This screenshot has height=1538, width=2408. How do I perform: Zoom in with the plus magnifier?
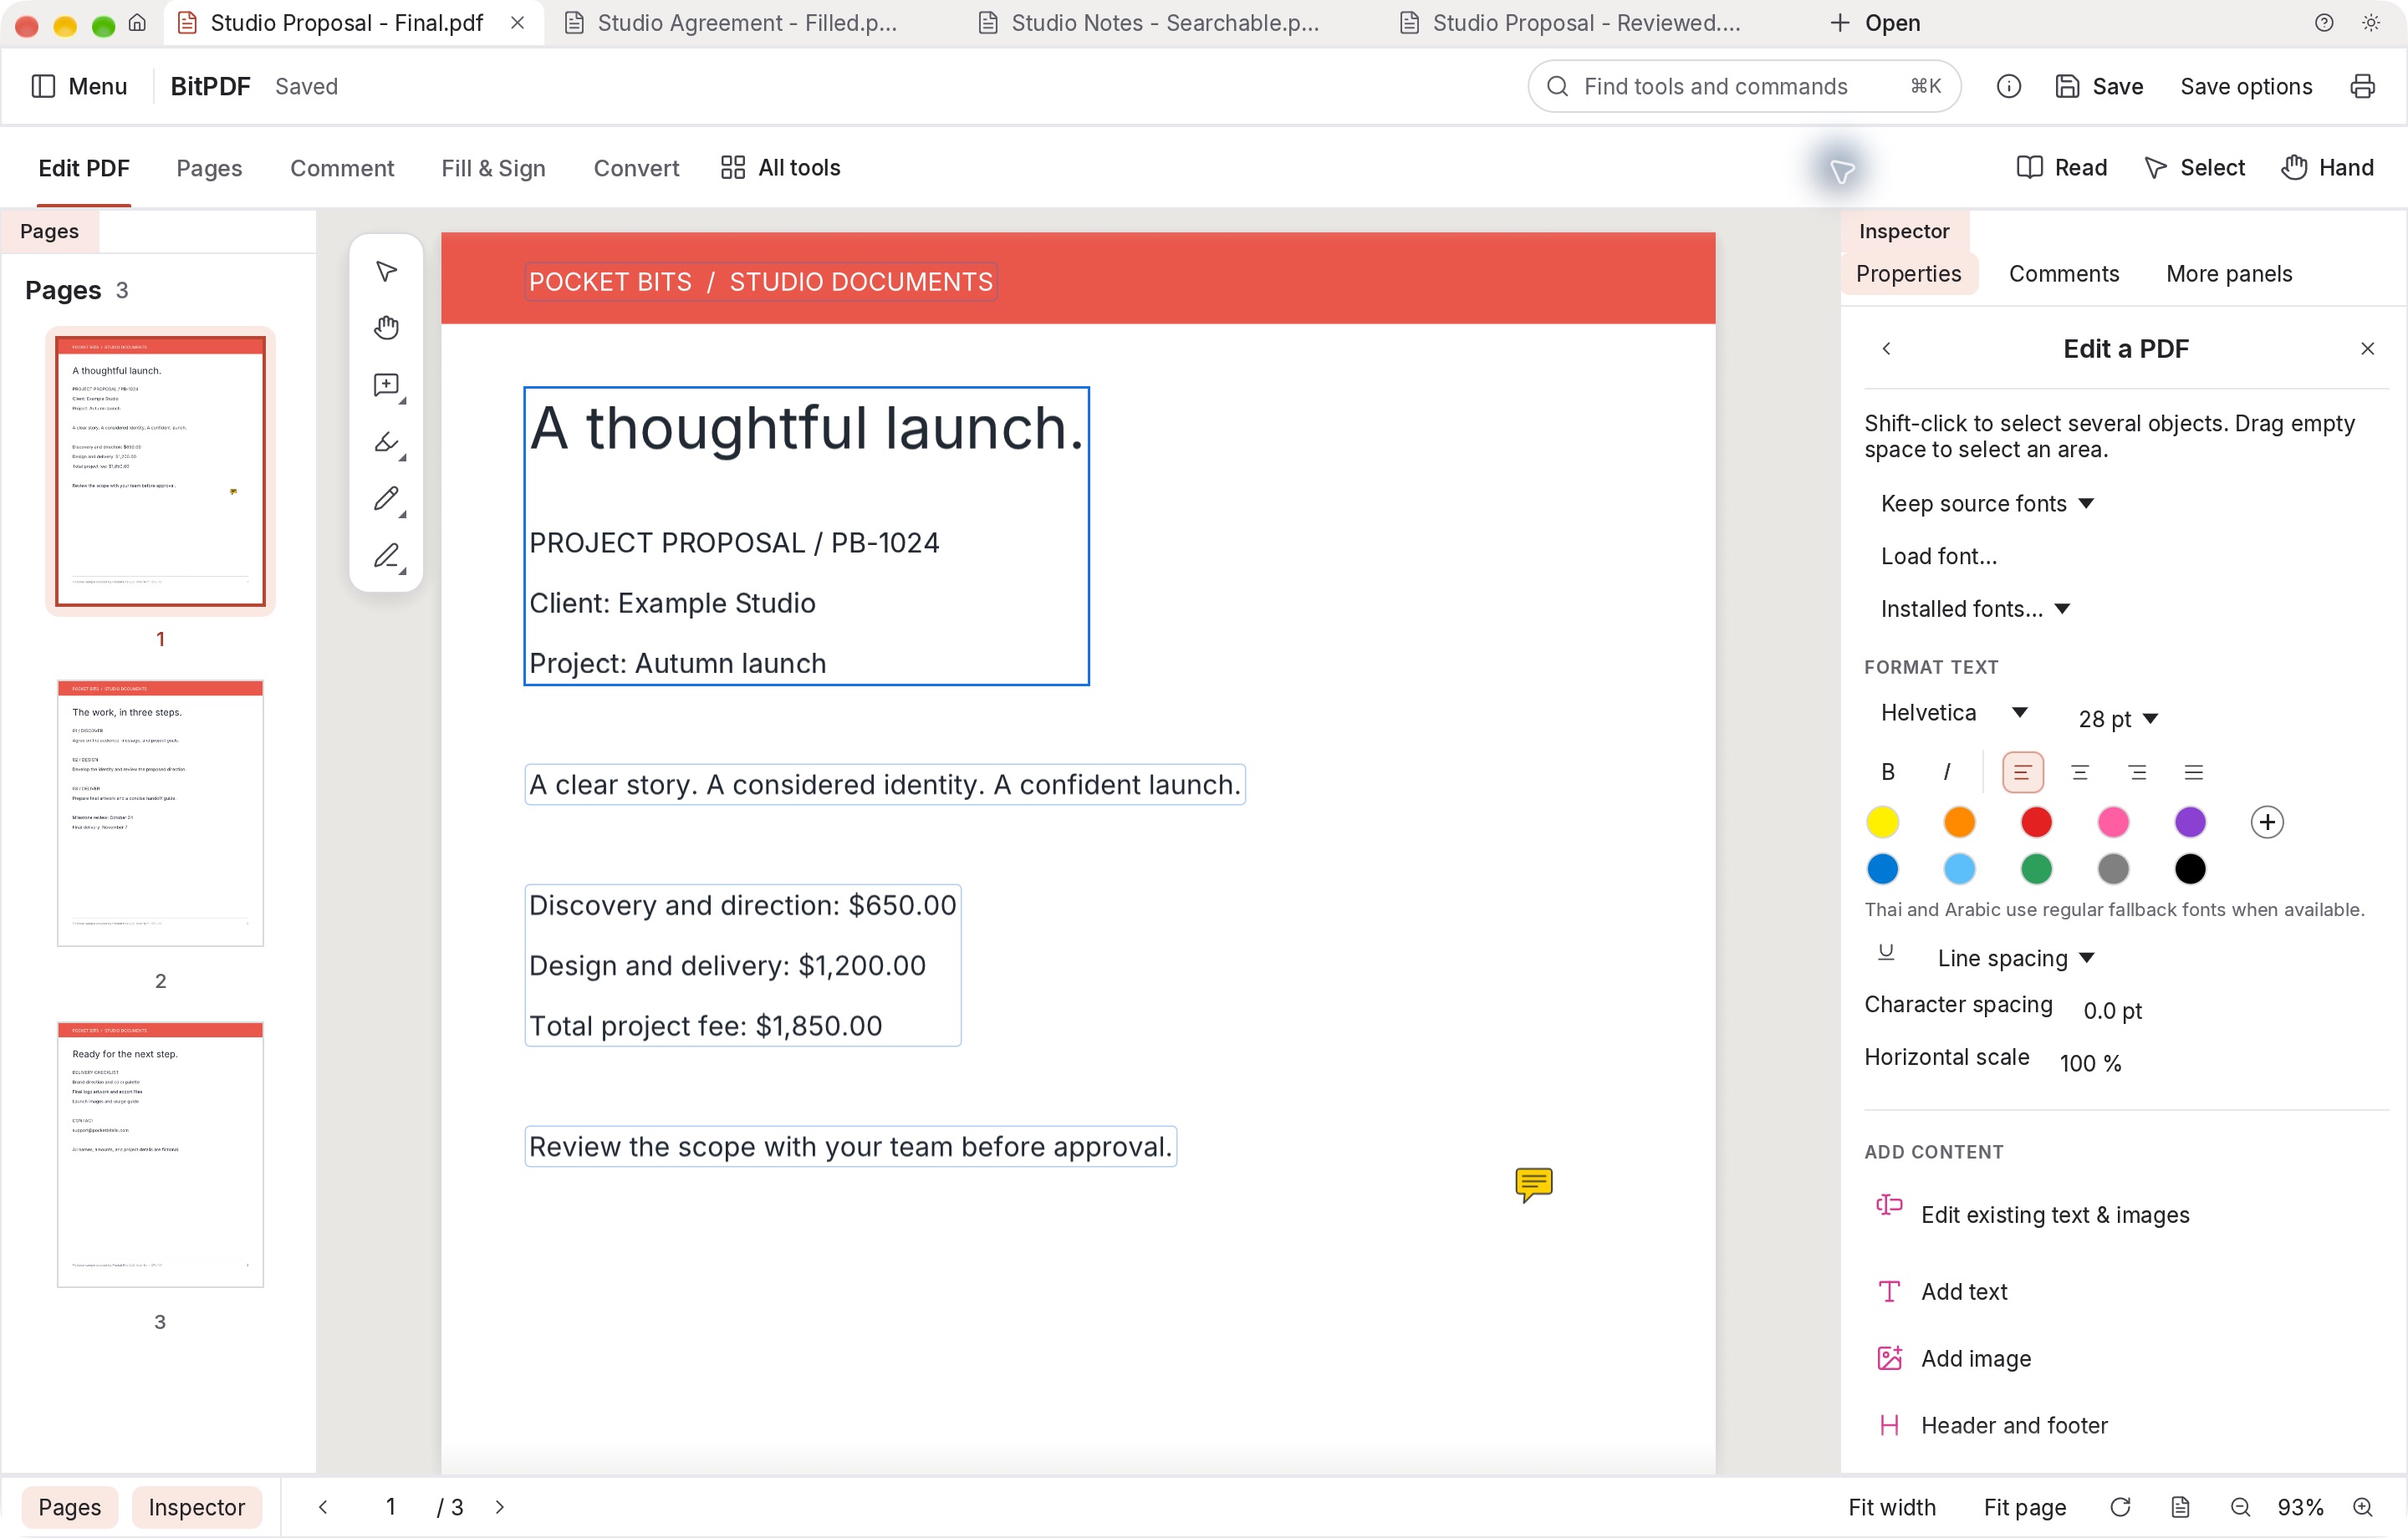coord(2363,1507)
